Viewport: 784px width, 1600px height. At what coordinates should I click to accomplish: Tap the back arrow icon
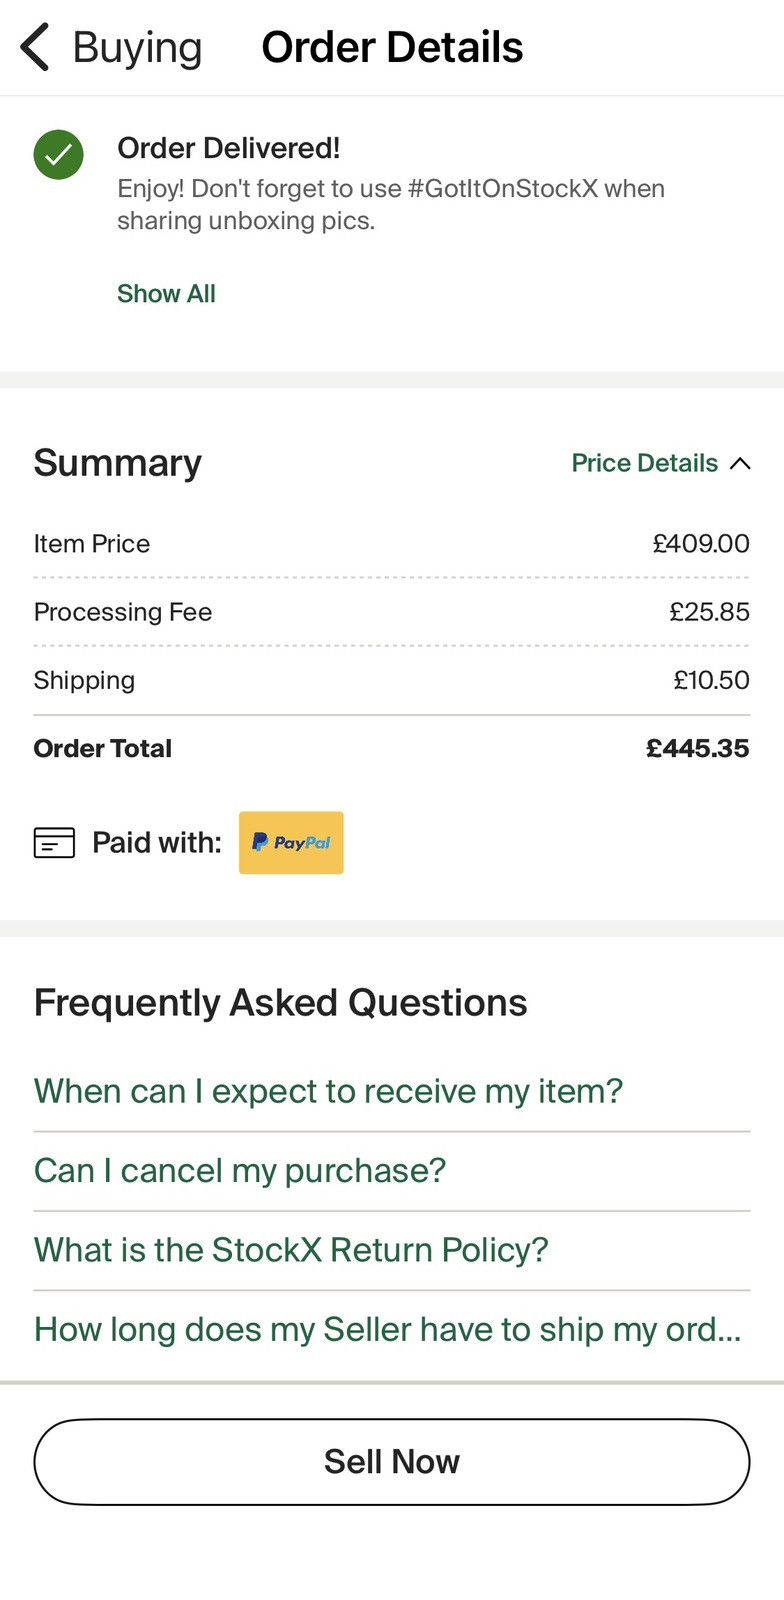[35, 47]
